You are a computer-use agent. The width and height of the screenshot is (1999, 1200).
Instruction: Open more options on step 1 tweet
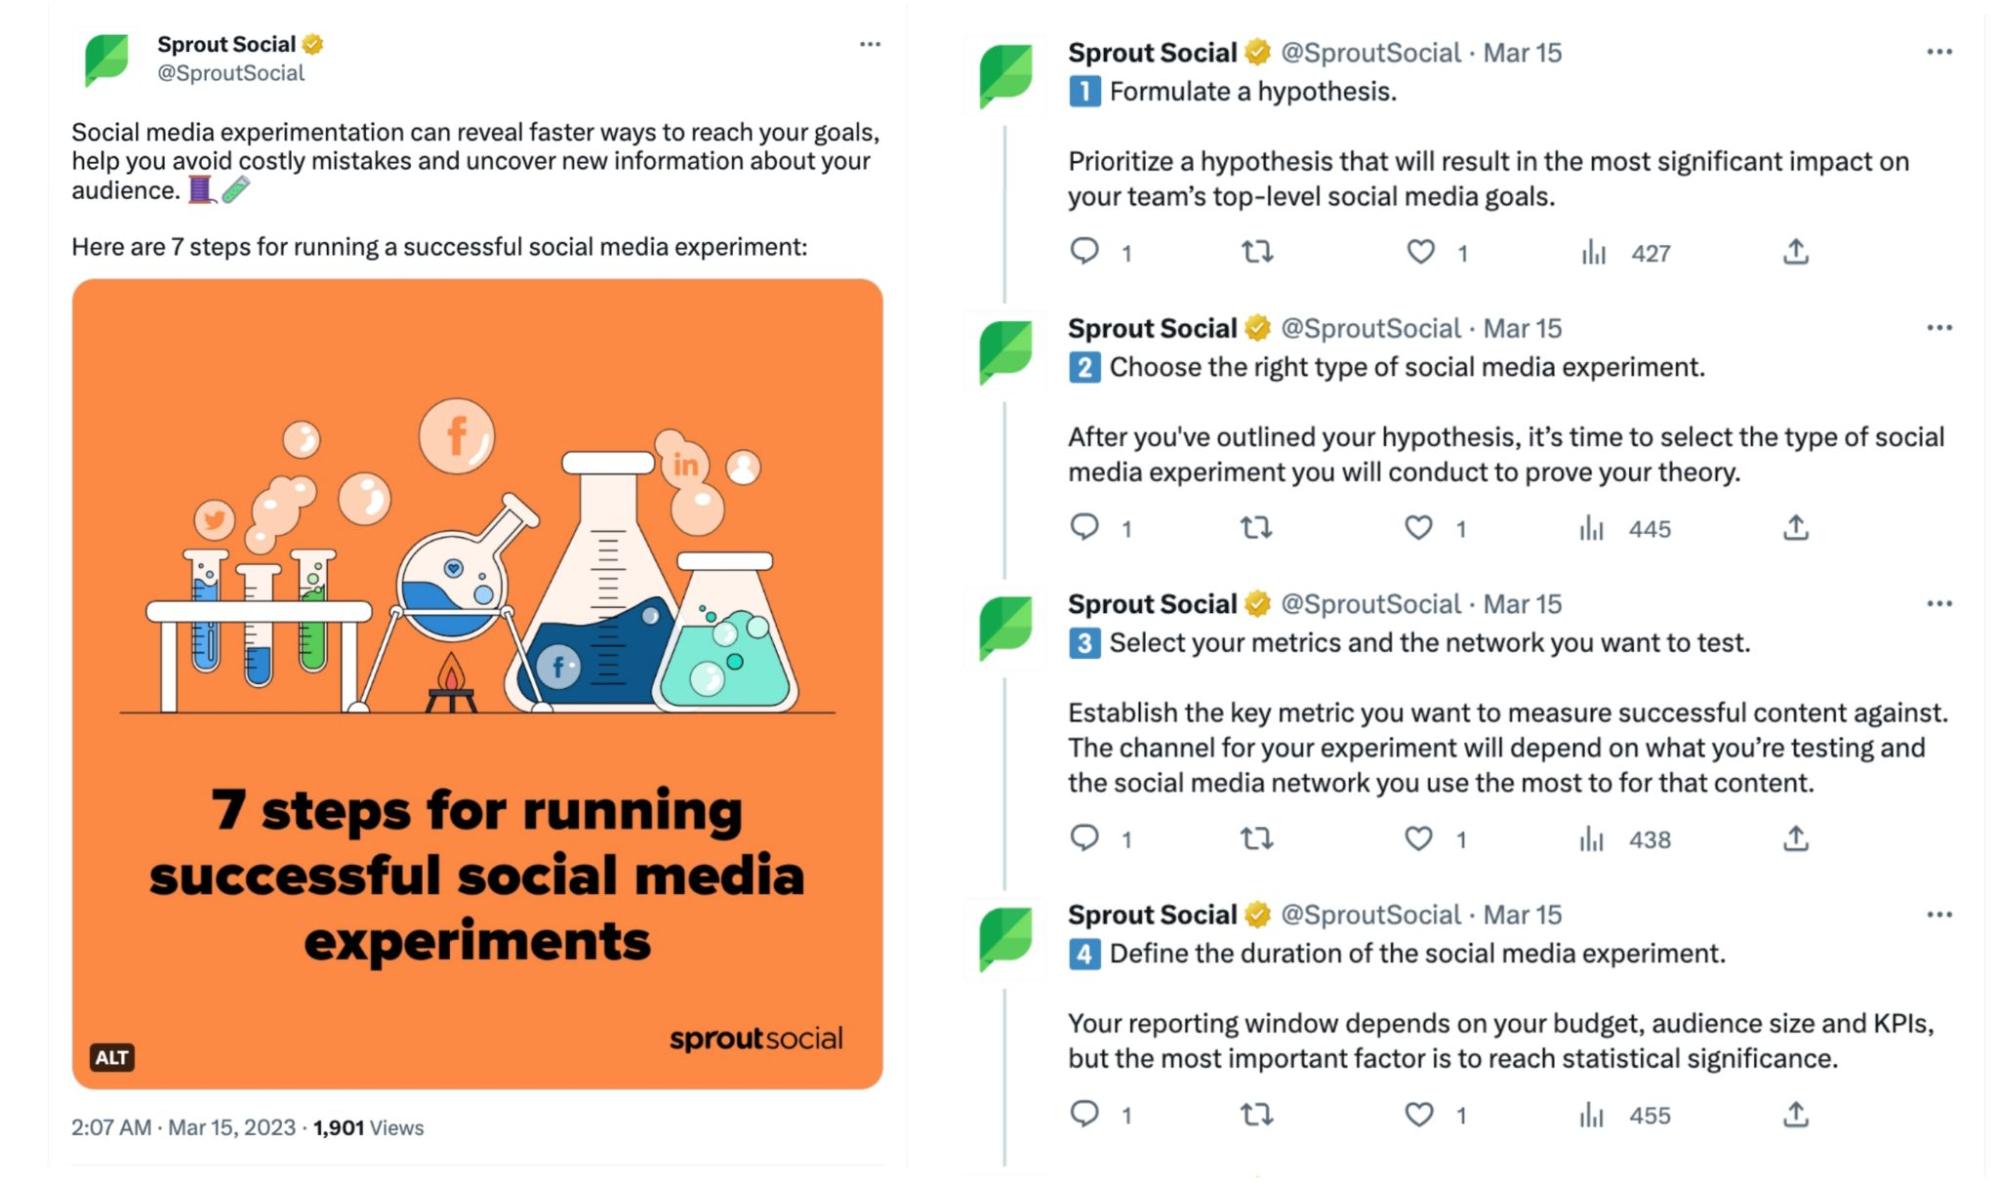click(x=1939, y=52)
